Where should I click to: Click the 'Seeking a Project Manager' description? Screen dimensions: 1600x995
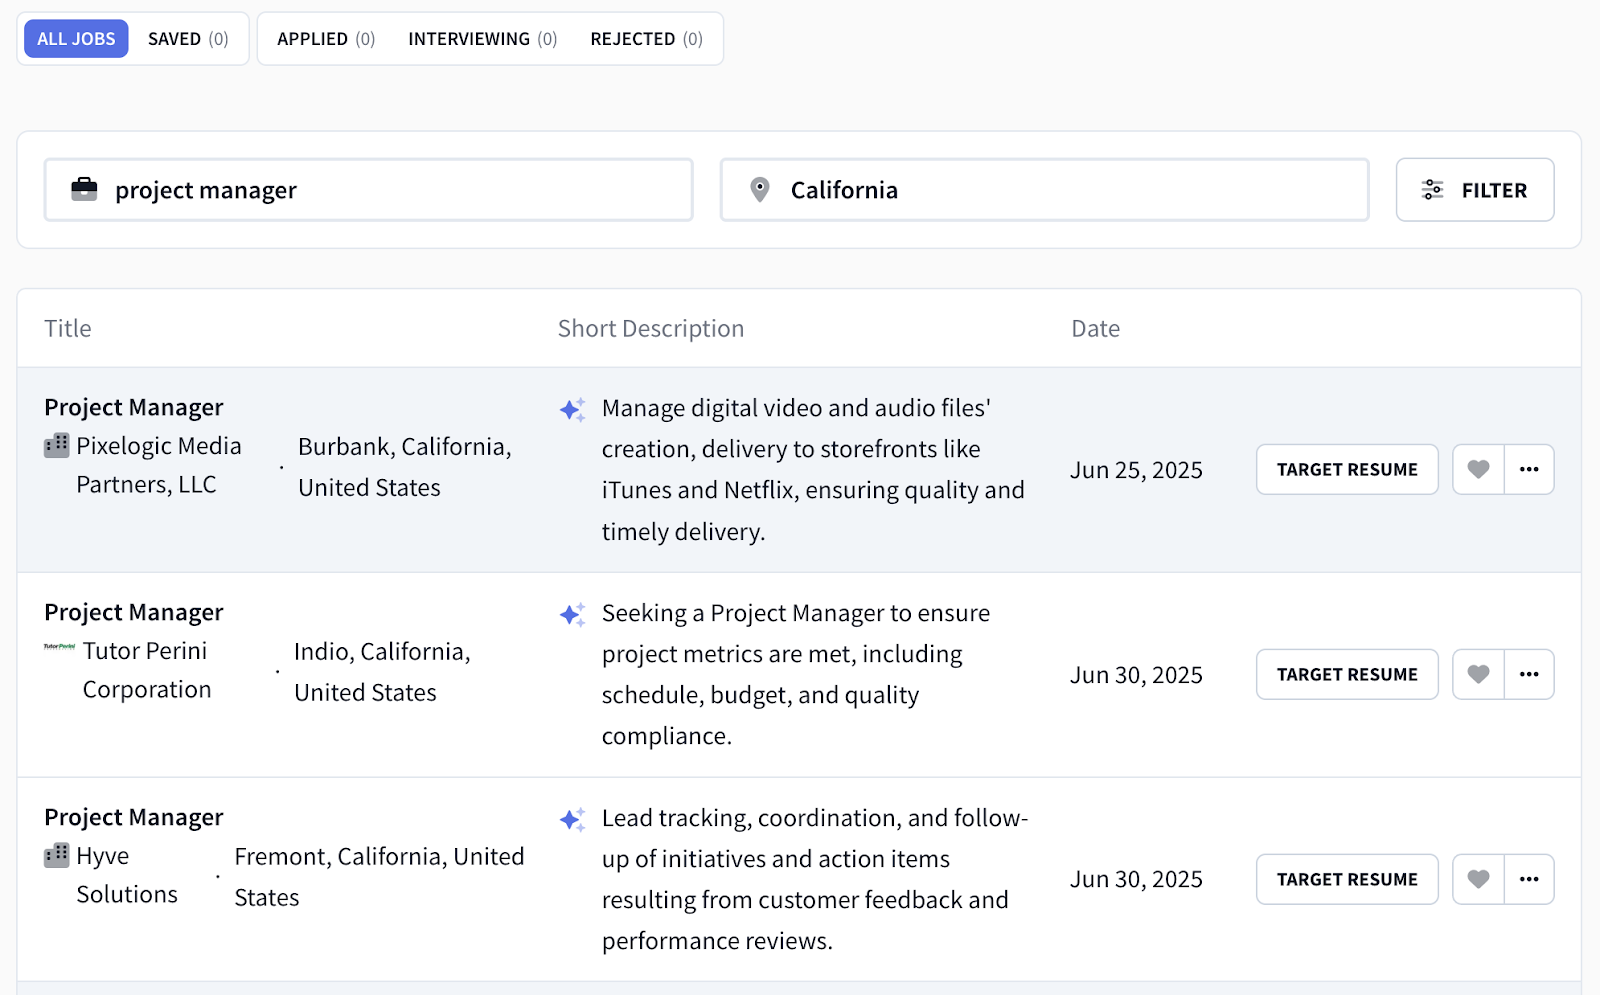click(x=796, y=675)
